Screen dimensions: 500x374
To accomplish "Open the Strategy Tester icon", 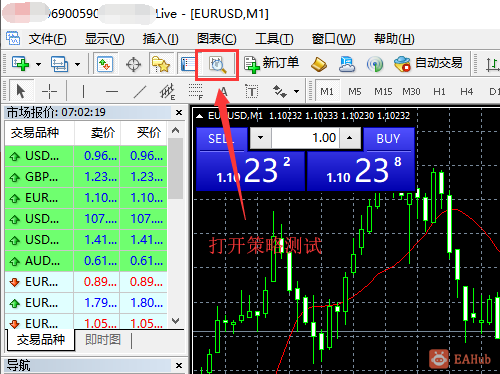I will pos(217,64).
